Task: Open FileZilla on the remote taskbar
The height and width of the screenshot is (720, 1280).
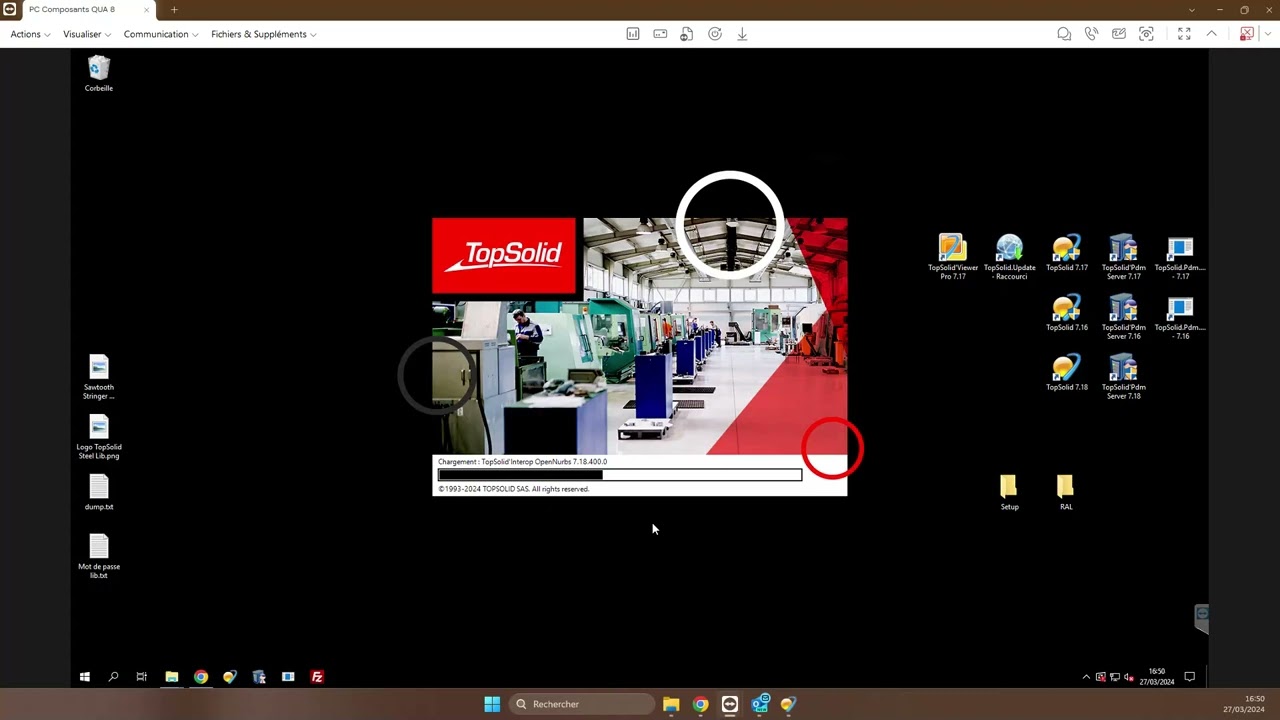Action: tap(317, 677)
